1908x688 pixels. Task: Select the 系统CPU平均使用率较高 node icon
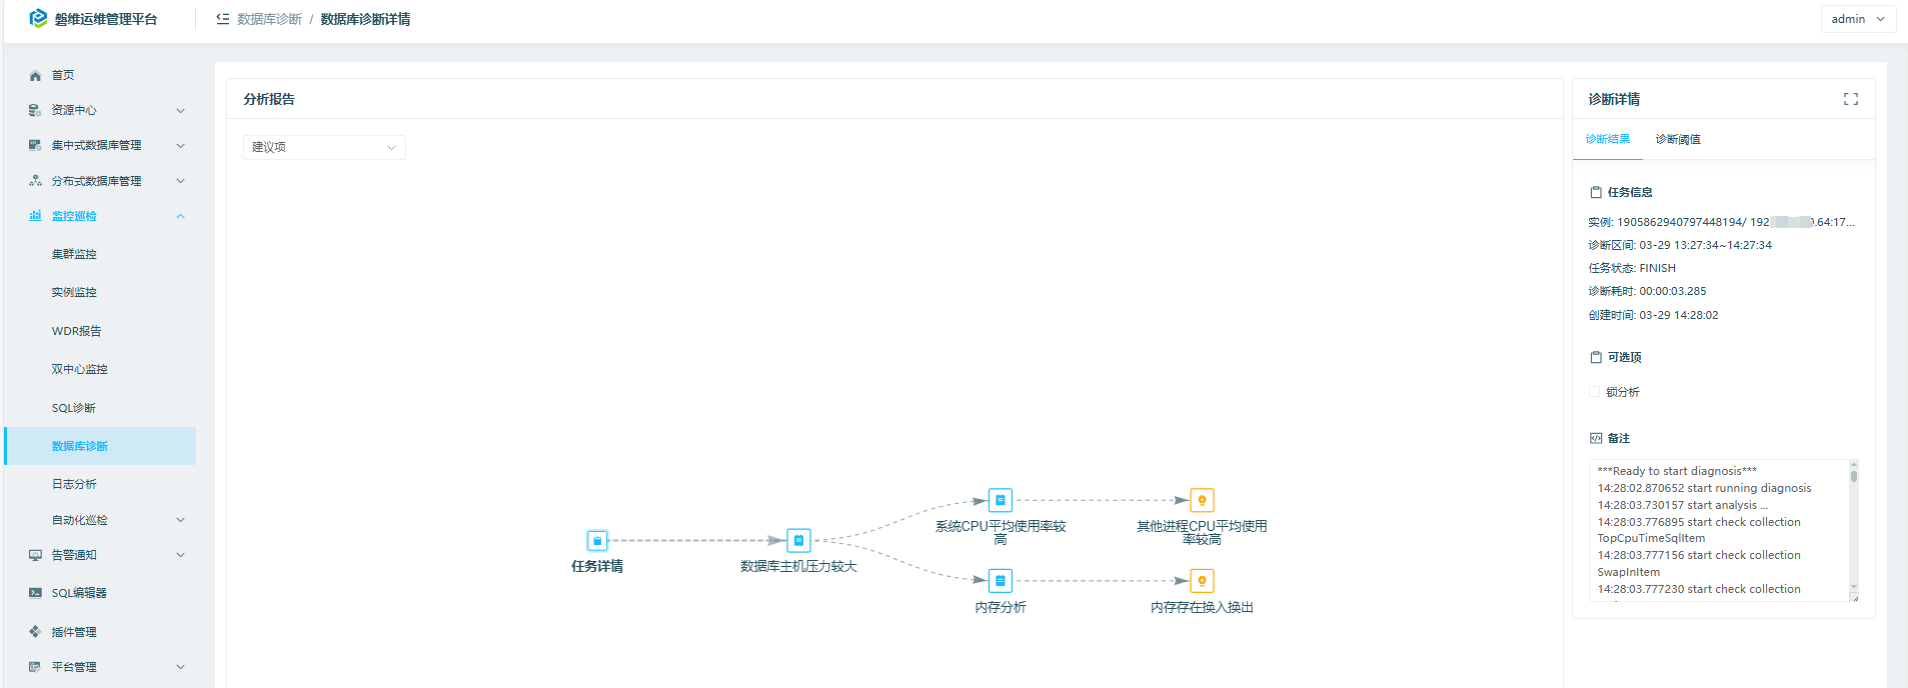tap(1000, 500)
